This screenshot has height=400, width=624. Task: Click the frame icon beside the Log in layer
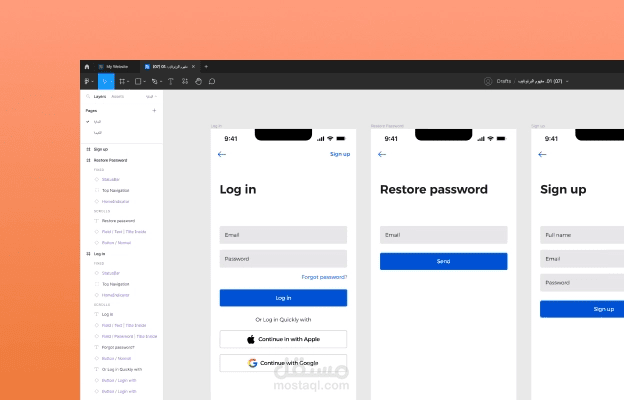(88, 254)
